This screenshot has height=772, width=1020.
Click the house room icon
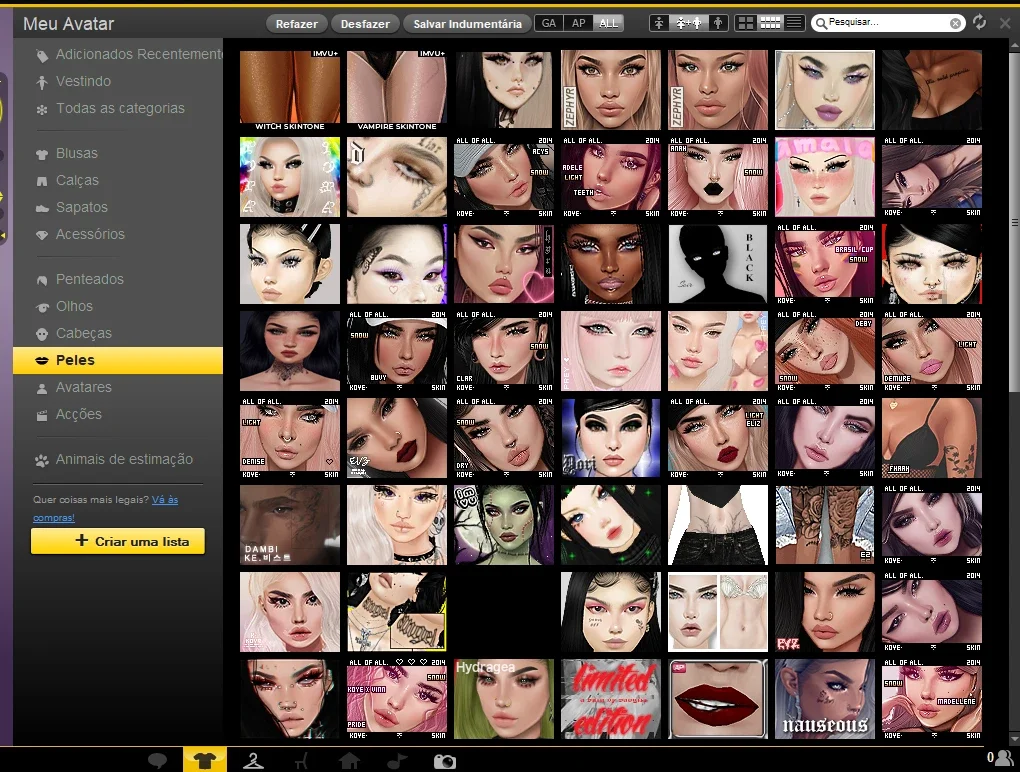[349, 760]
